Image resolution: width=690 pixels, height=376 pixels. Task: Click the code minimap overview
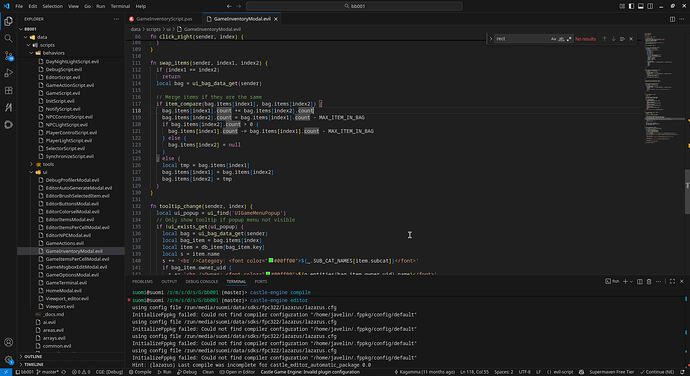click(x=663, y=88)
